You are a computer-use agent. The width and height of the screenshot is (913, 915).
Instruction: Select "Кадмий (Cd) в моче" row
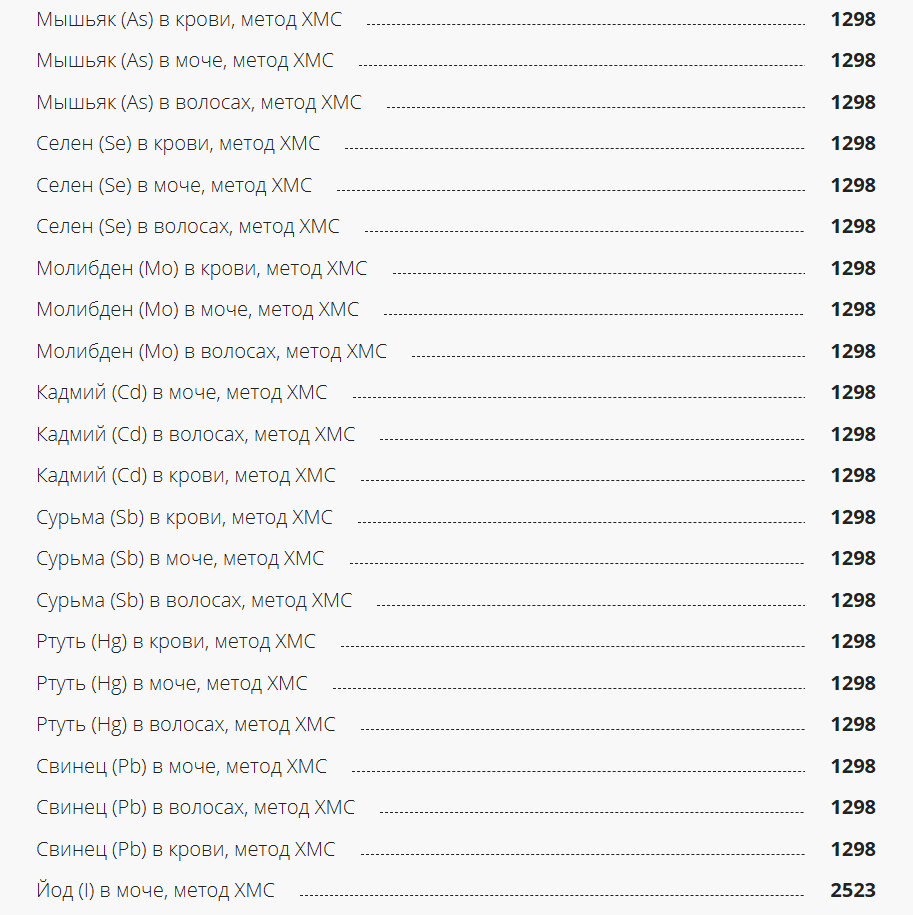point(181,393)
